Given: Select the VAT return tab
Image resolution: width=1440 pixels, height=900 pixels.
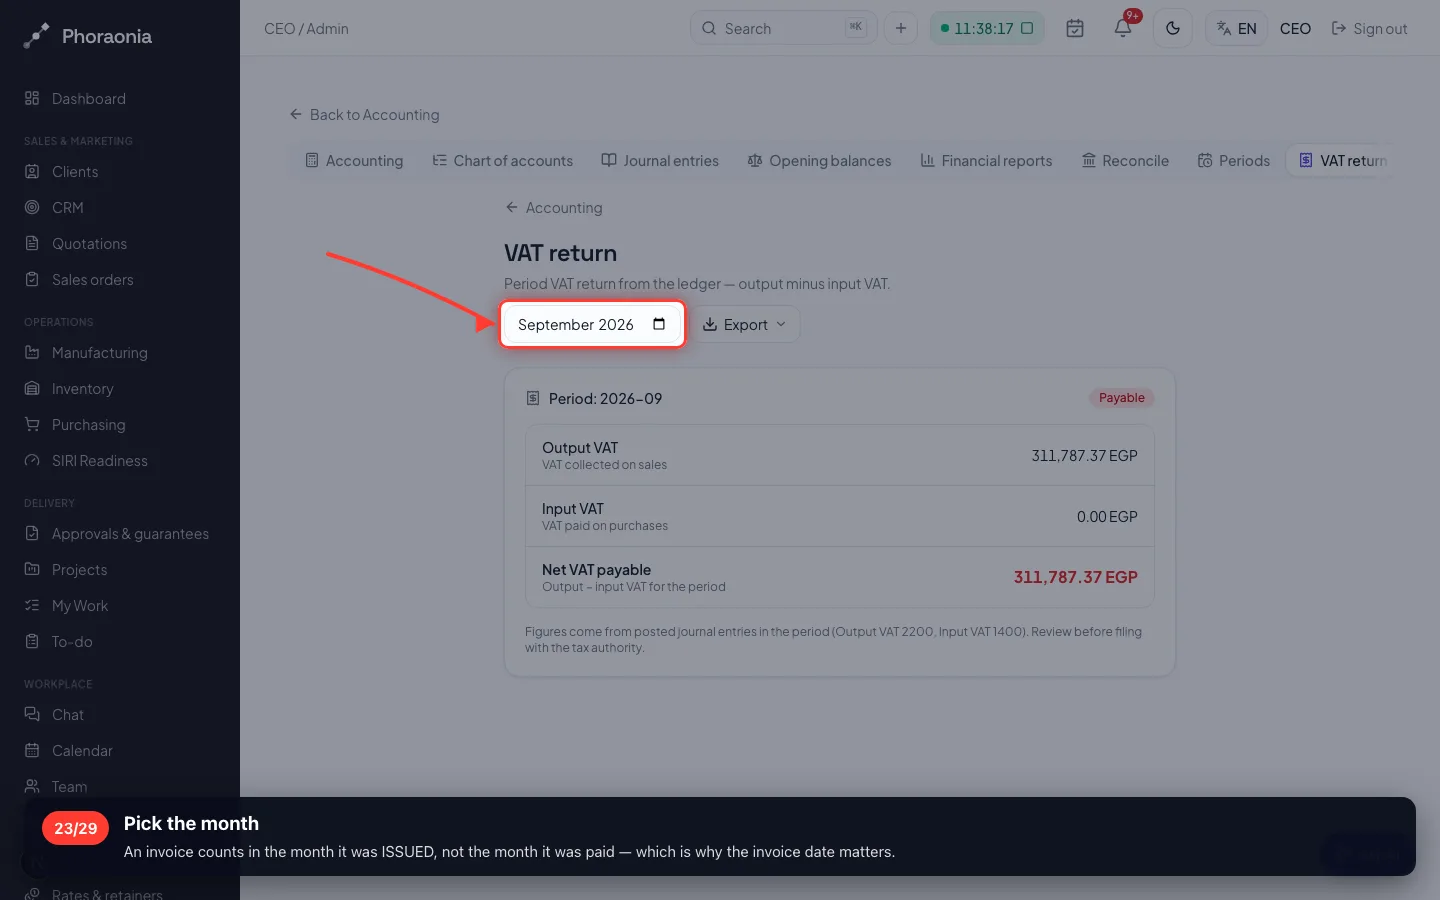Looking at the screenshot, I should (x=1342, y=161).
